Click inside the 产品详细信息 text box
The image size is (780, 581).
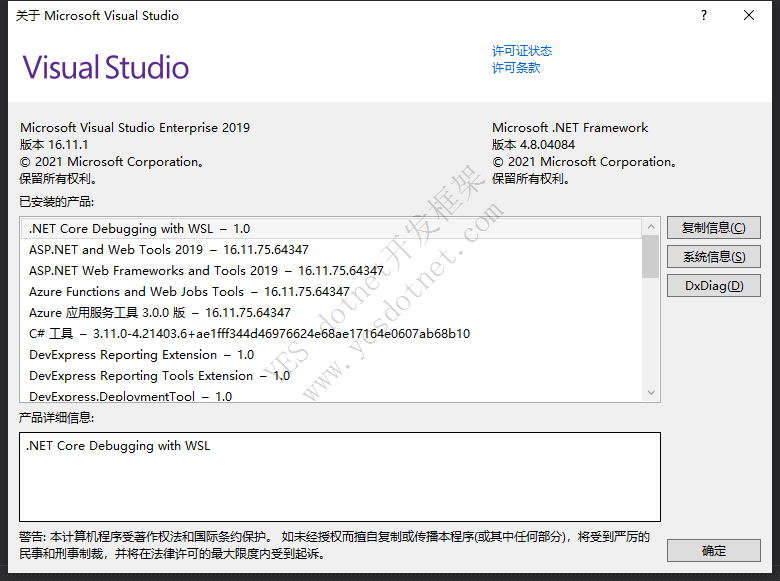pyautogui.click(x=340, y=477)
